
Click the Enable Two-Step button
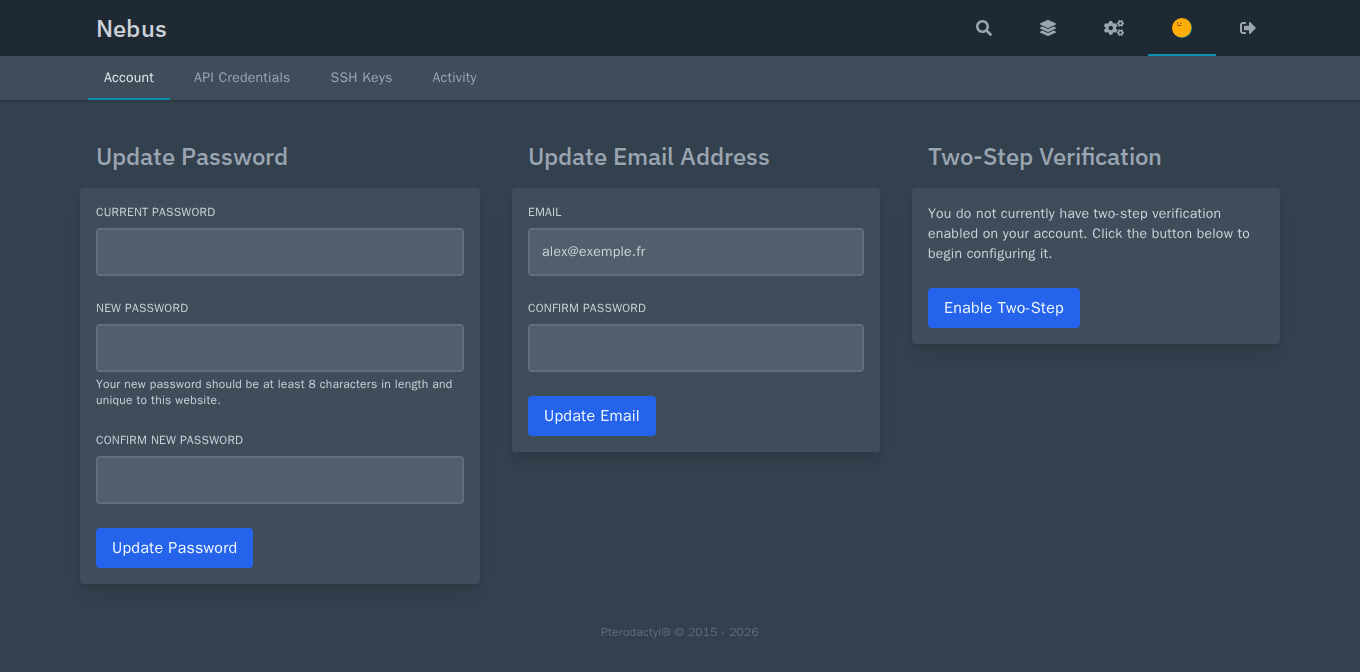point(1004,308)
